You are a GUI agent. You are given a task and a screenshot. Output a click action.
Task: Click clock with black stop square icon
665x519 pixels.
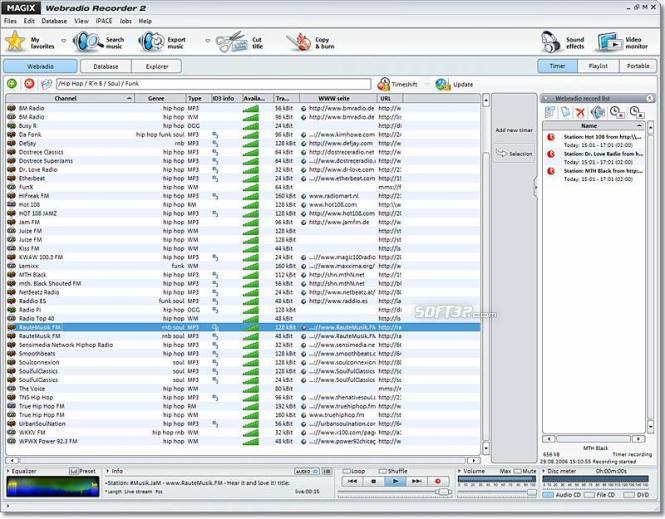(636, 112)
